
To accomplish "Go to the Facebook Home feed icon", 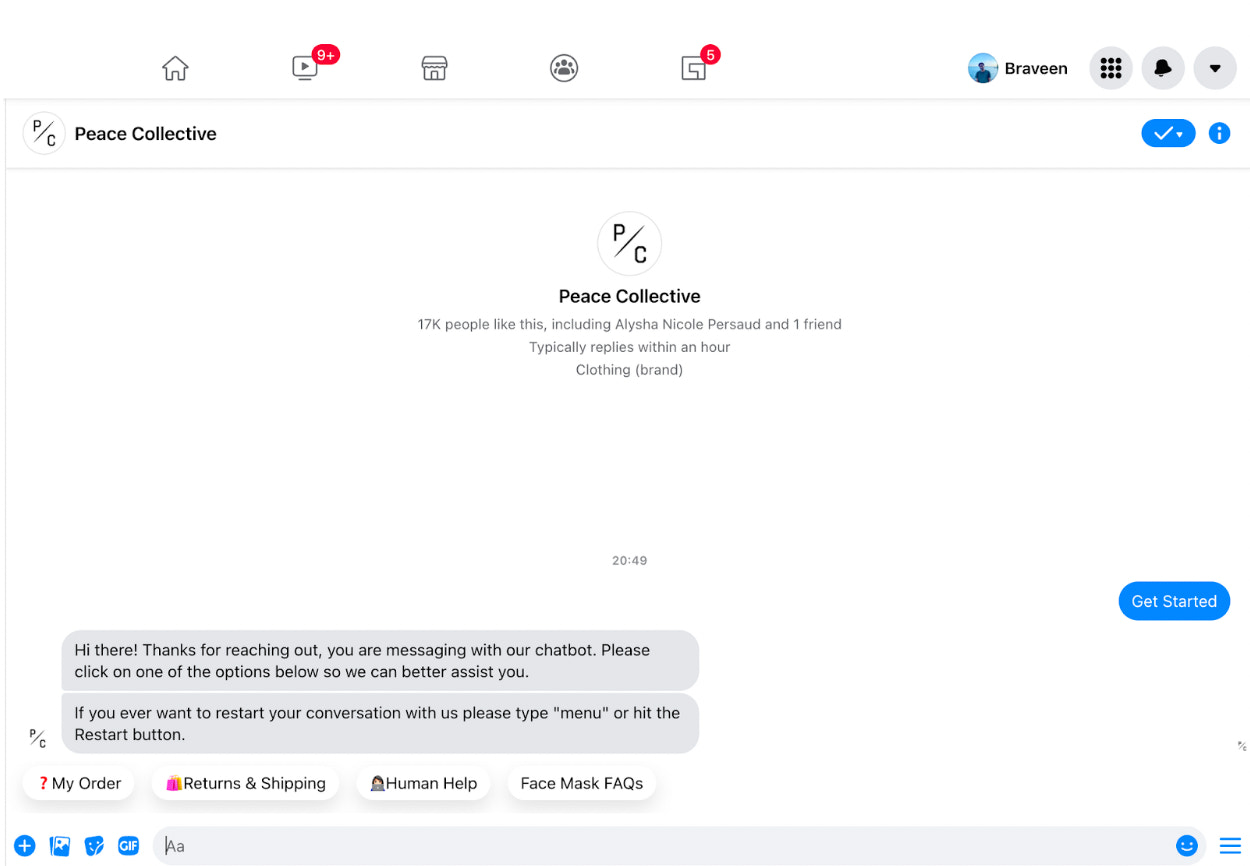I will [175, 68].
